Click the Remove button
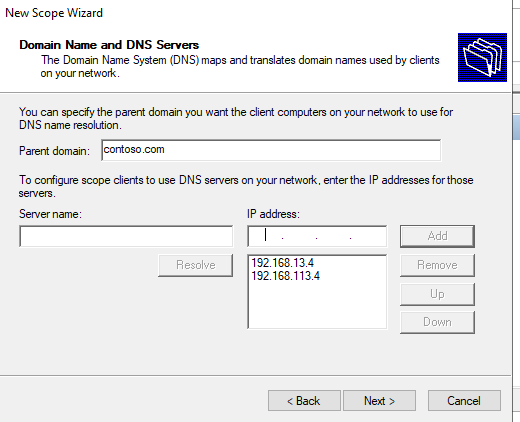 [437, 265]
